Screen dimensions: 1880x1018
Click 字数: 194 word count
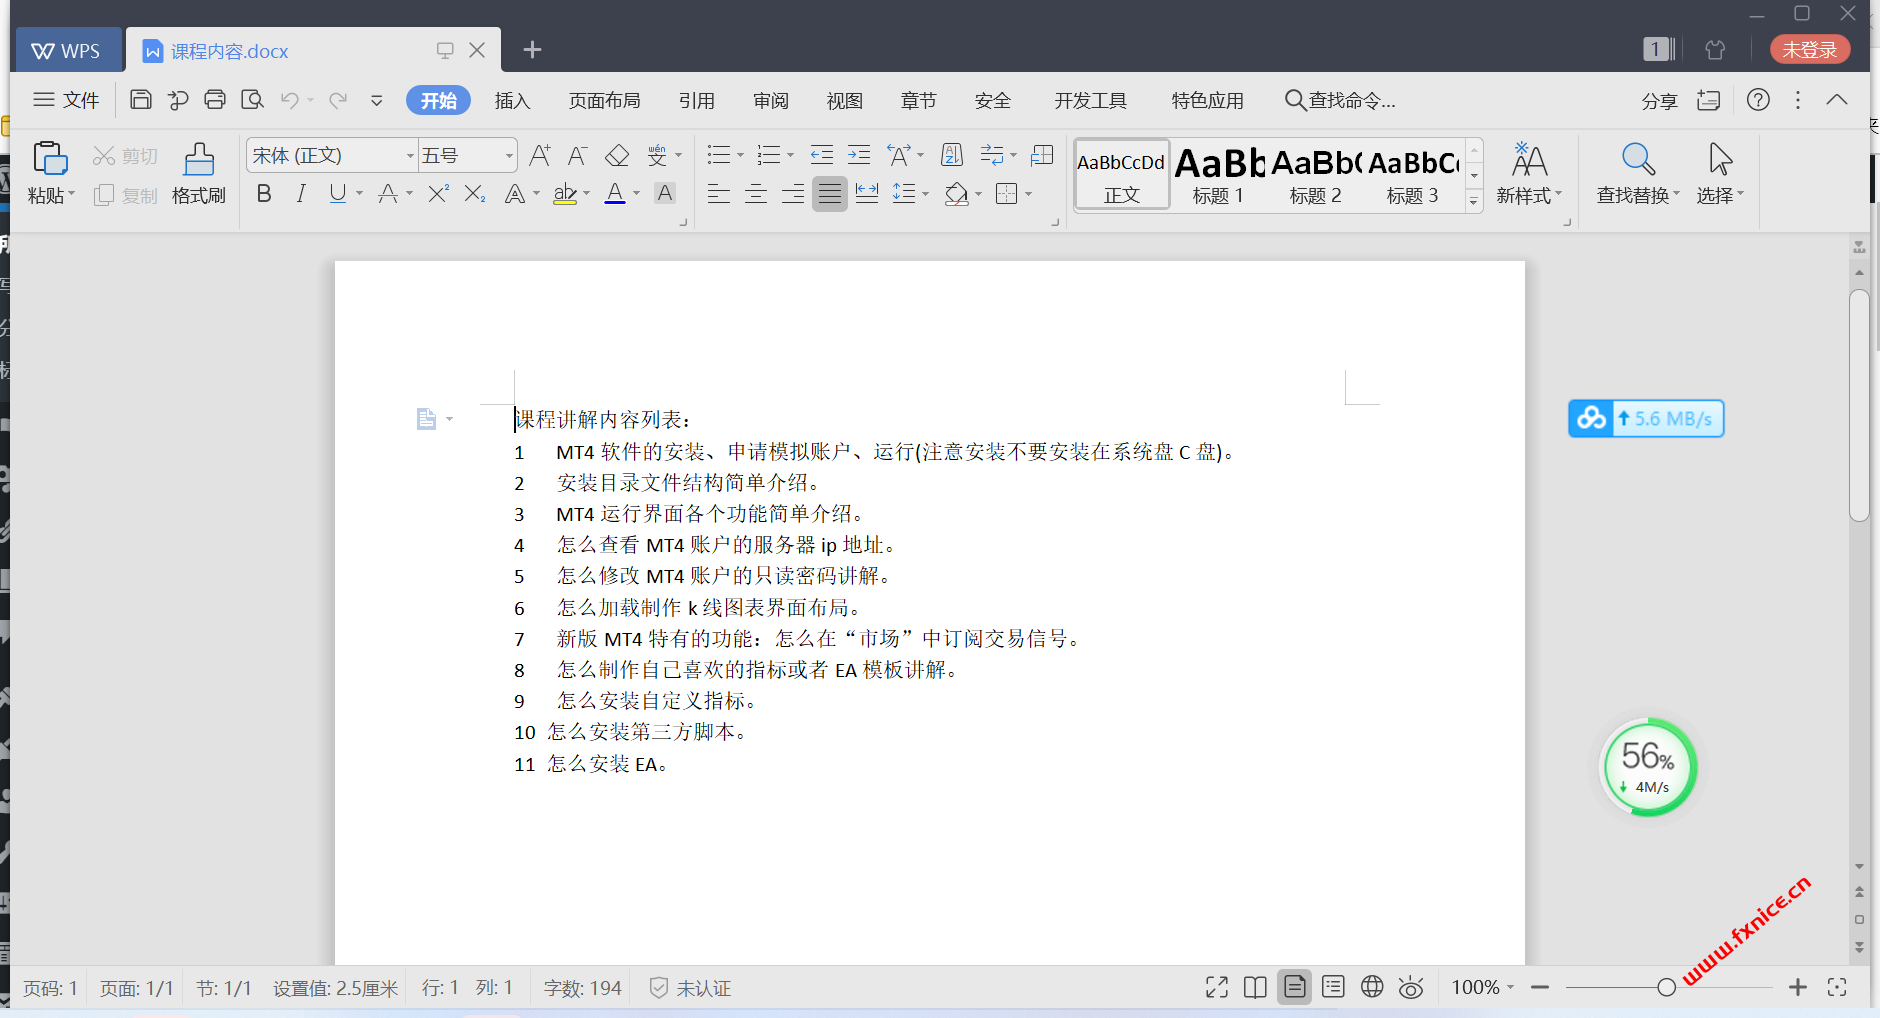[x=582, y=988]
